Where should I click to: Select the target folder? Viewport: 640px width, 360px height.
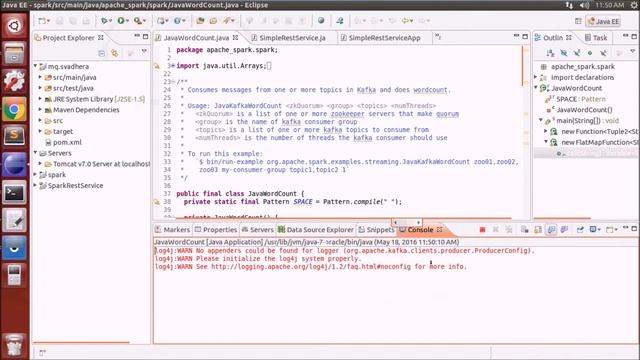(59, 131)
